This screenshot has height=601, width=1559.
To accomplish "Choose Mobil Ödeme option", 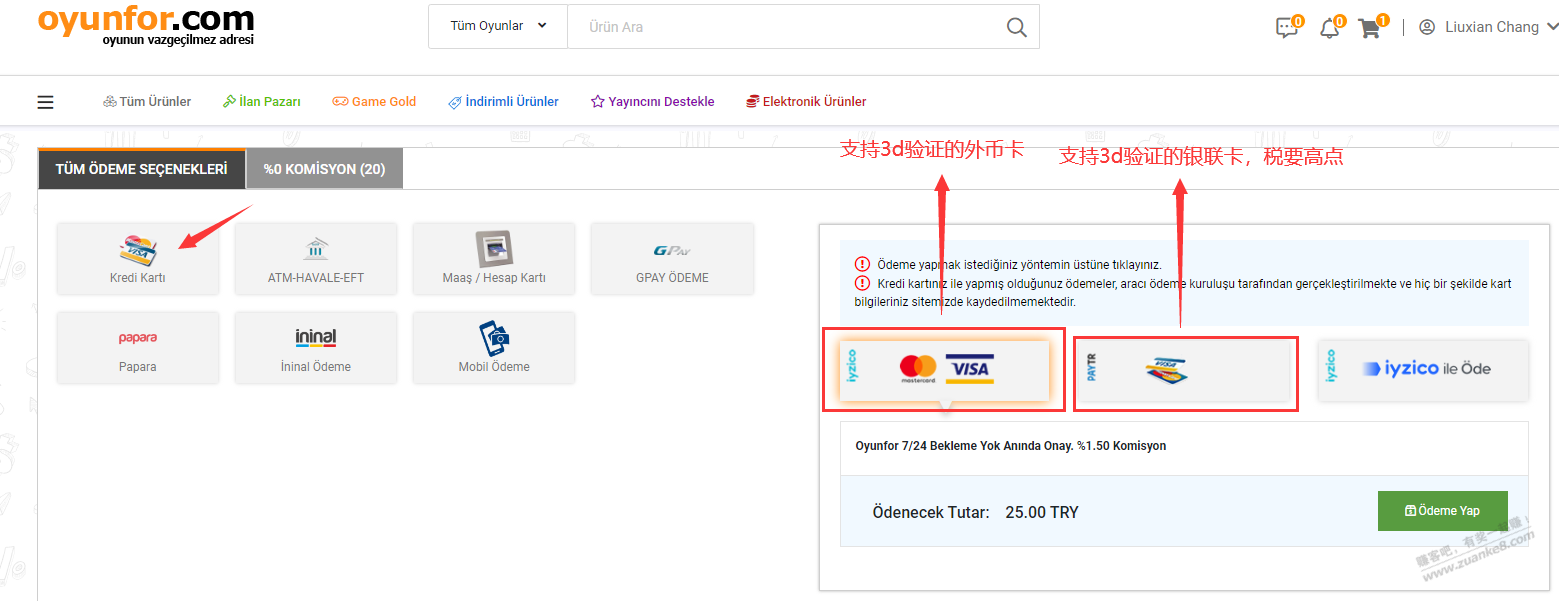I will click(x=494, y=347).
